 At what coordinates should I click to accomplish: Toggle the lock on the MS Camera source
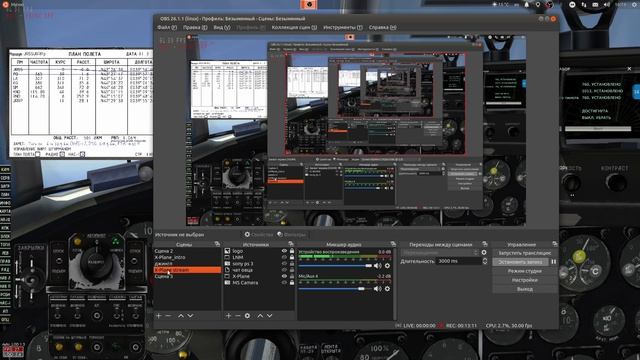(x=292, y=282)
